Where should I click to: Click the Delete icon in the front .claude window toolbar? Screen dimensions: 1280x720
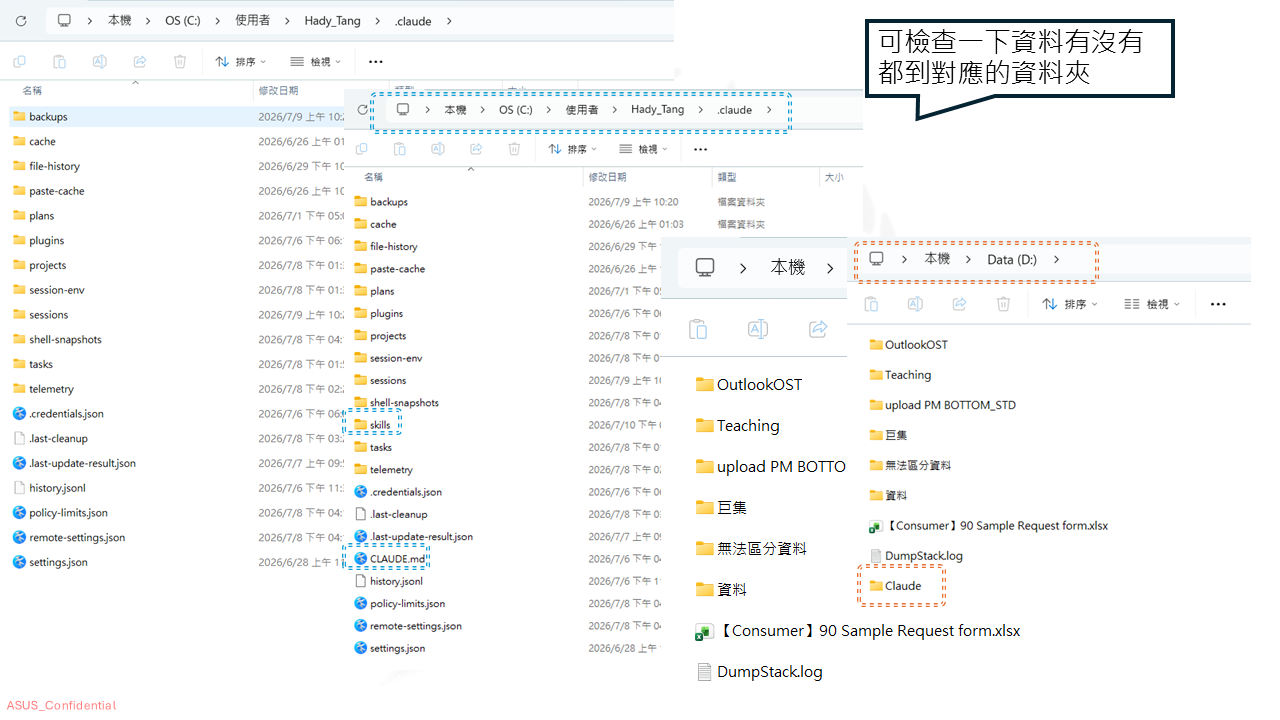coord(514,149)
